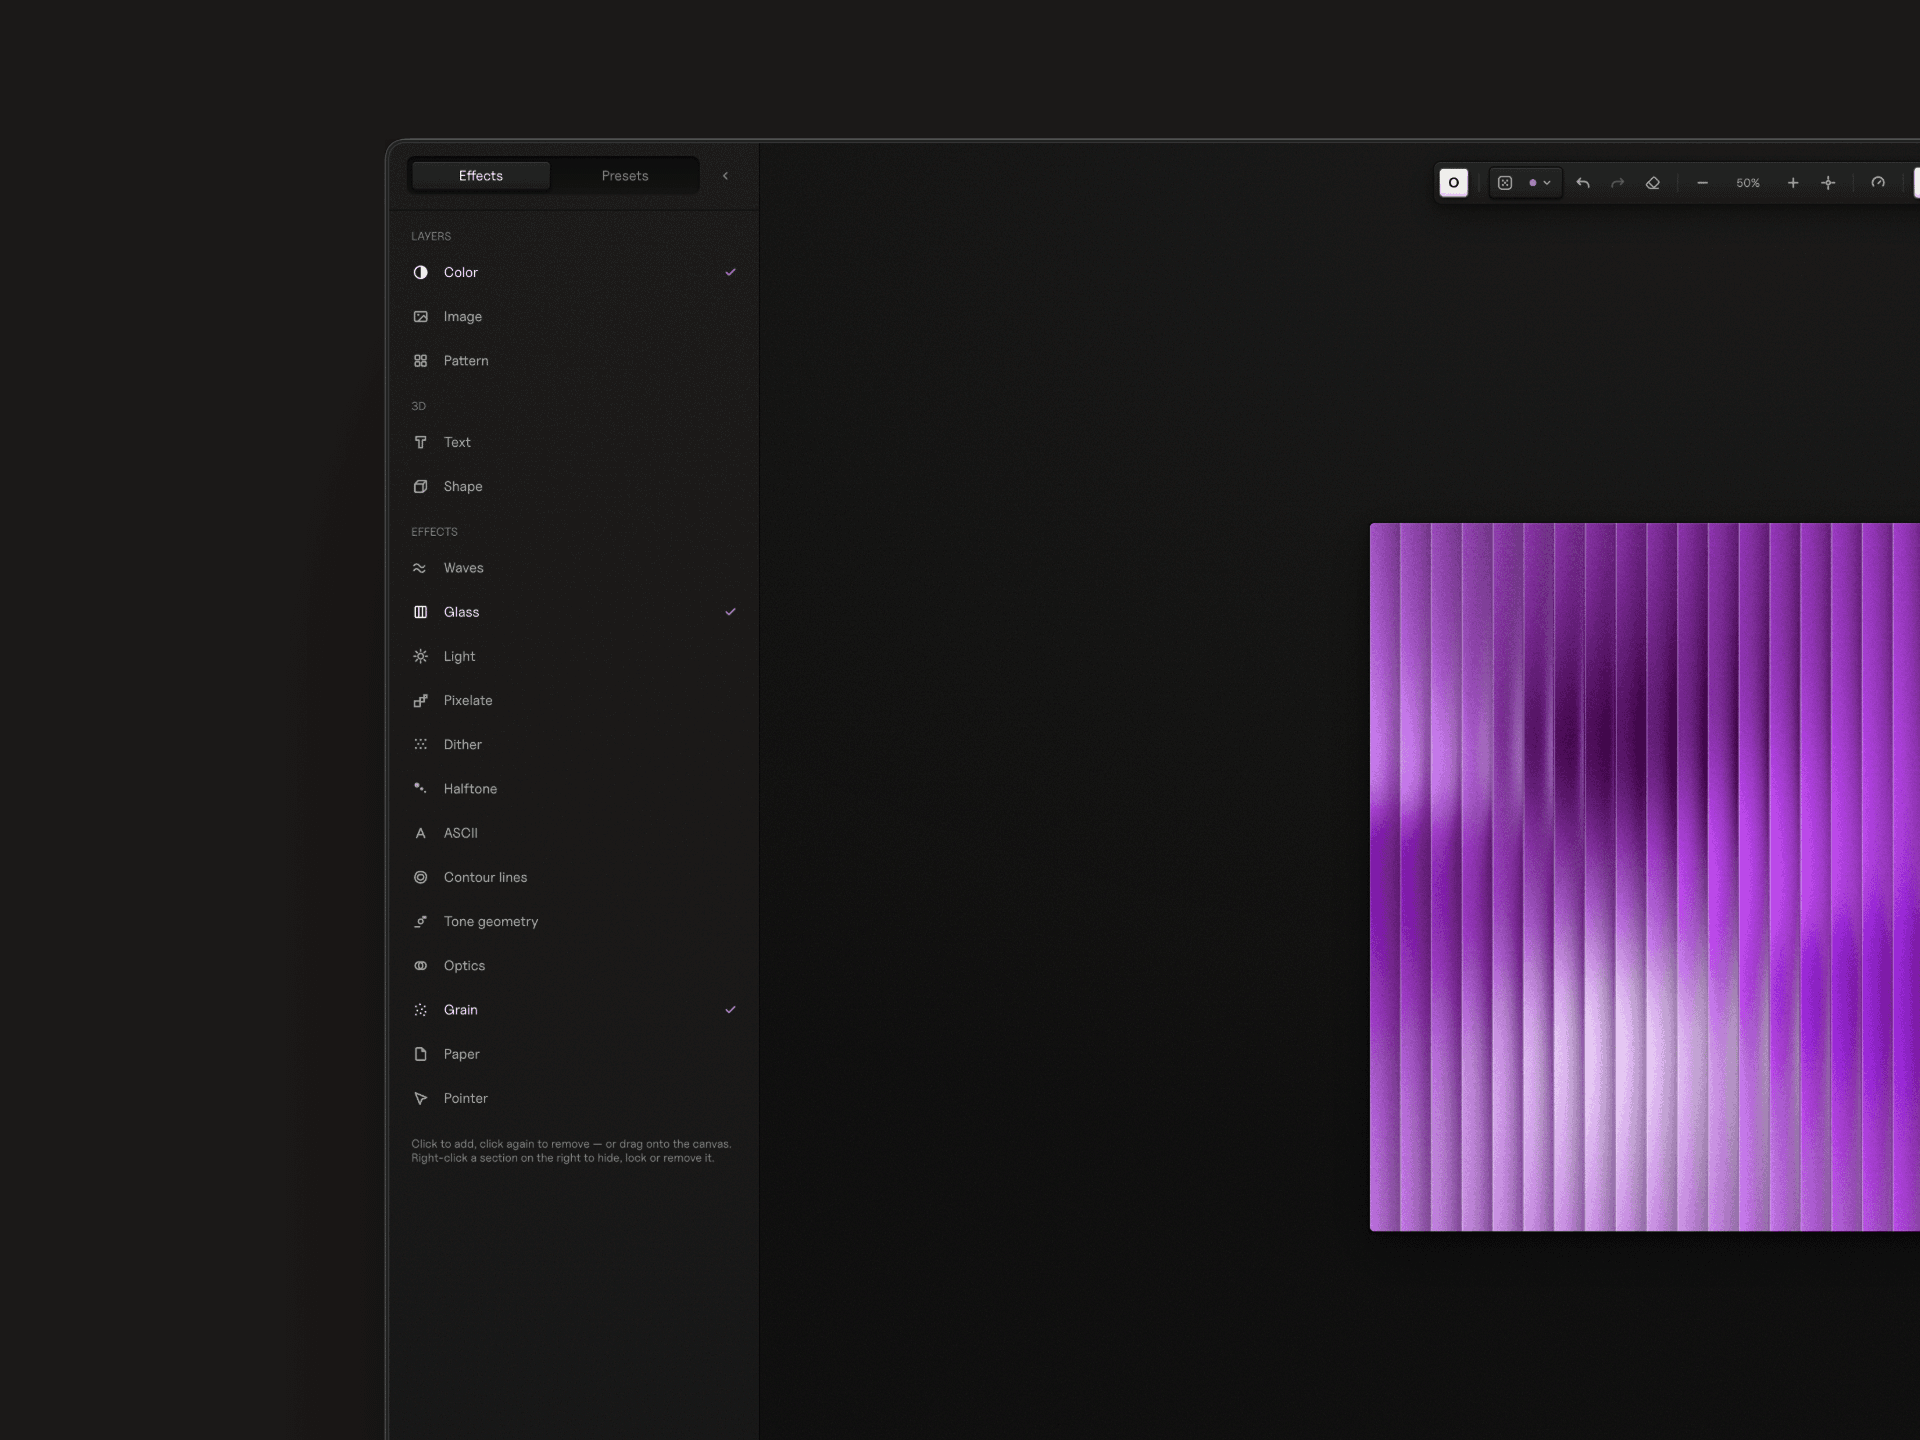Add the ASCII effect
This screenshot has height=1440, width=1920.
[574, 833]
